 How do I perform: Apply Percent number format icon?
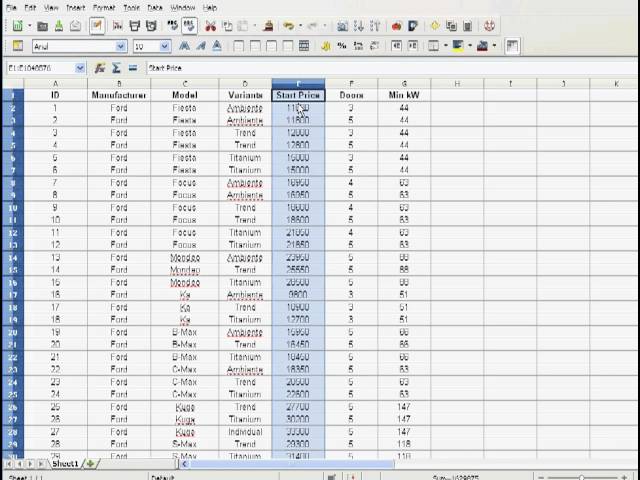[x=342, y=46]
